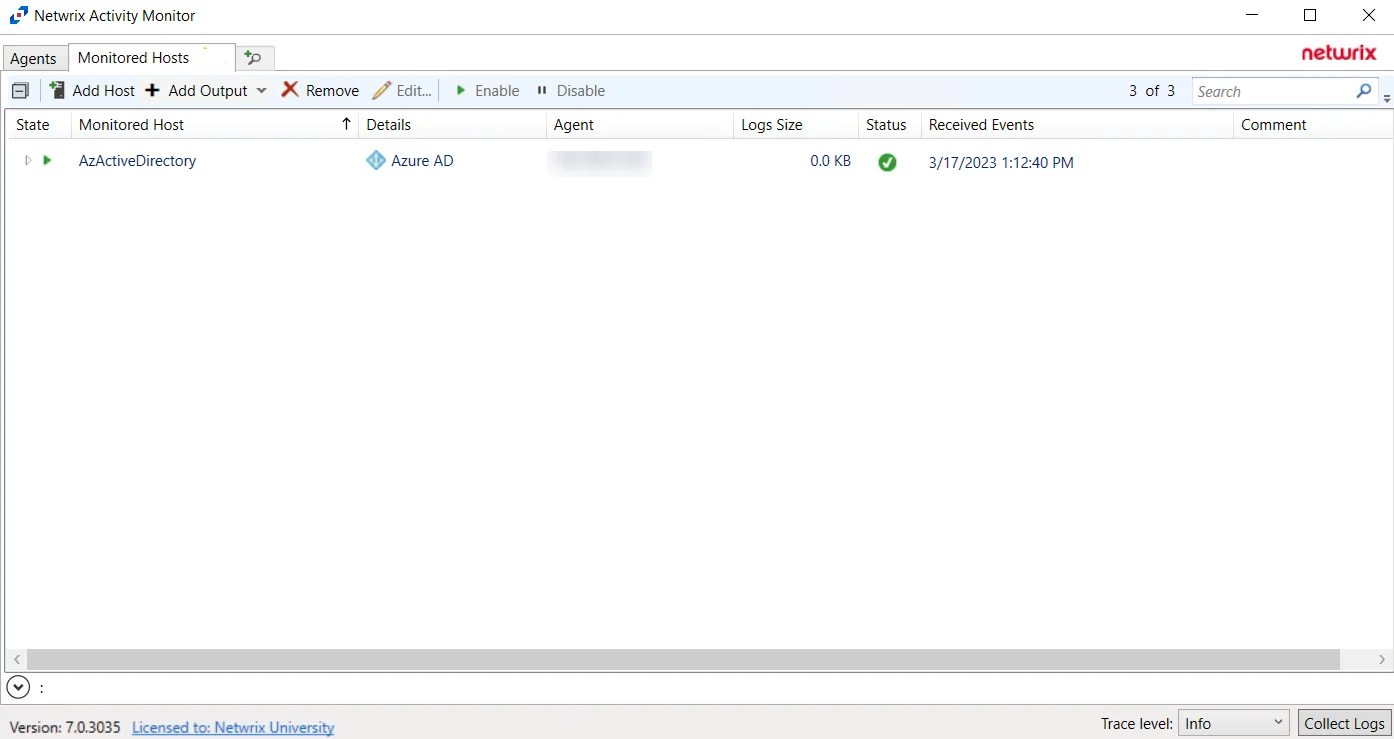This screenshot has height=739, width=1394.
Task: Open the Licensed to: Netwrix University link
Action: [233, 727]
